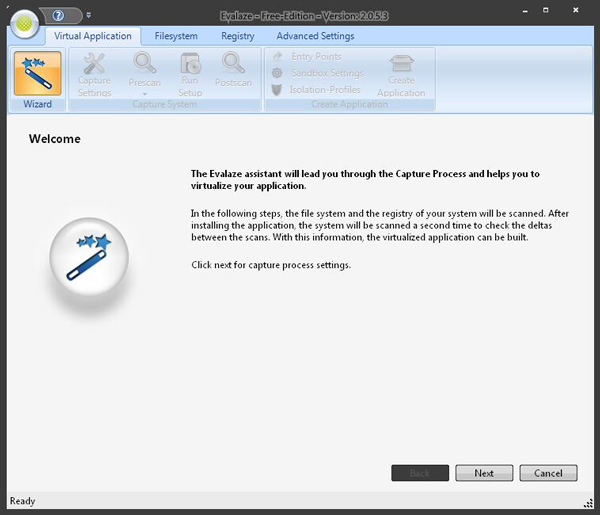Click the Wizard wand icon

pos(38,73)
